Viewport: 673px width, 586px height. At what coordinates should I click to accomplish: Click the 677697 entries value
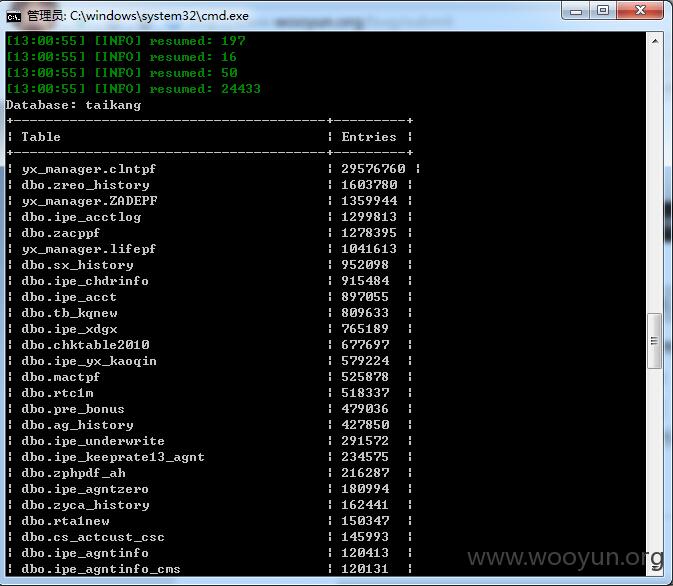point(365,345)
